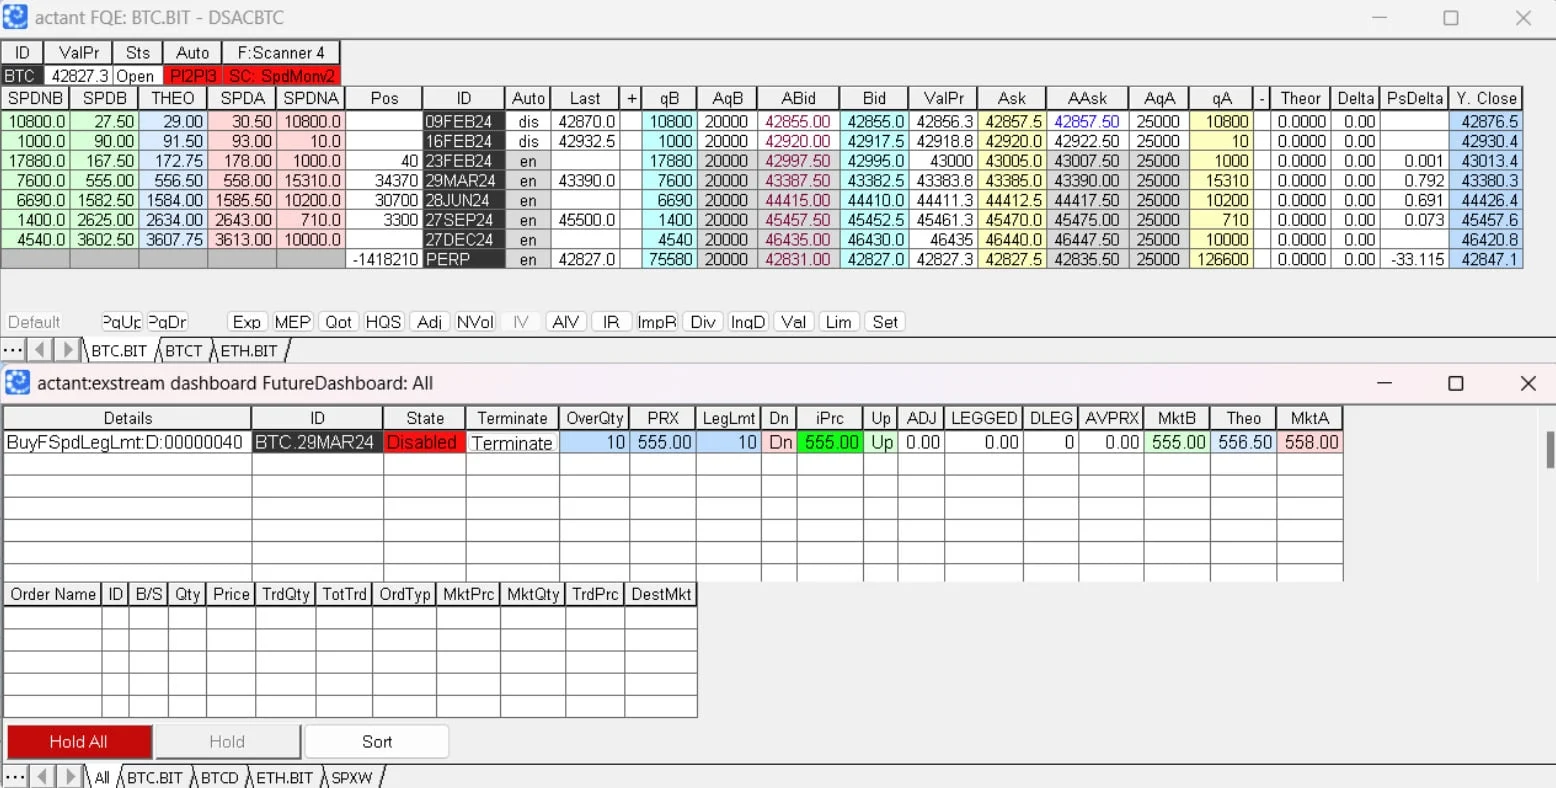Click the NVol toolbar button
This screenshot has height=788, width=1556.
[475, 322]
